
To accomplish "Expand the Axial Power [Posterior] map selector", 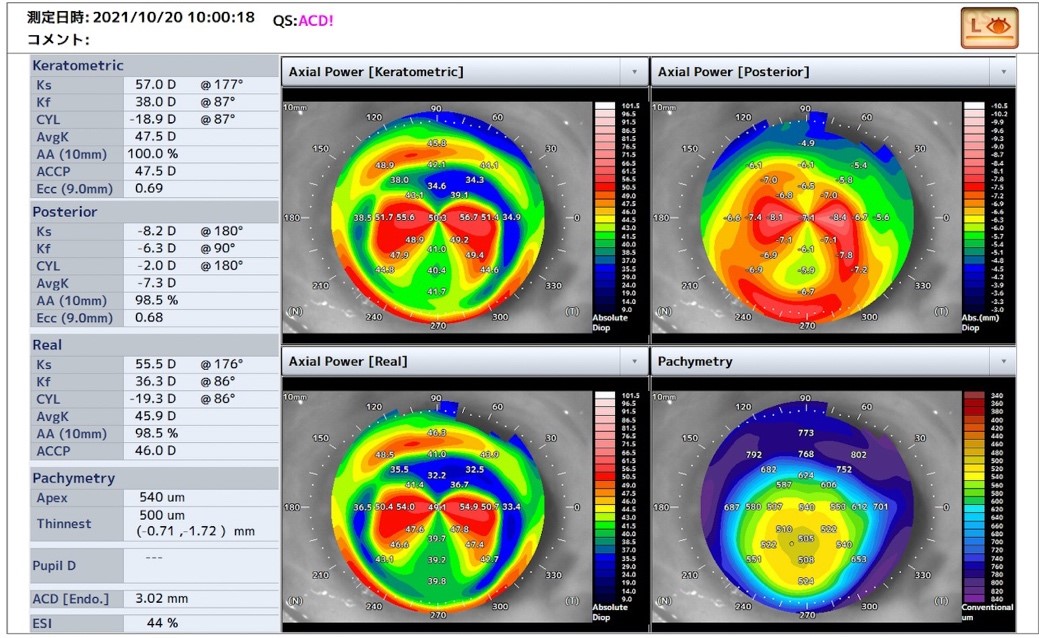I will 1004,72.
